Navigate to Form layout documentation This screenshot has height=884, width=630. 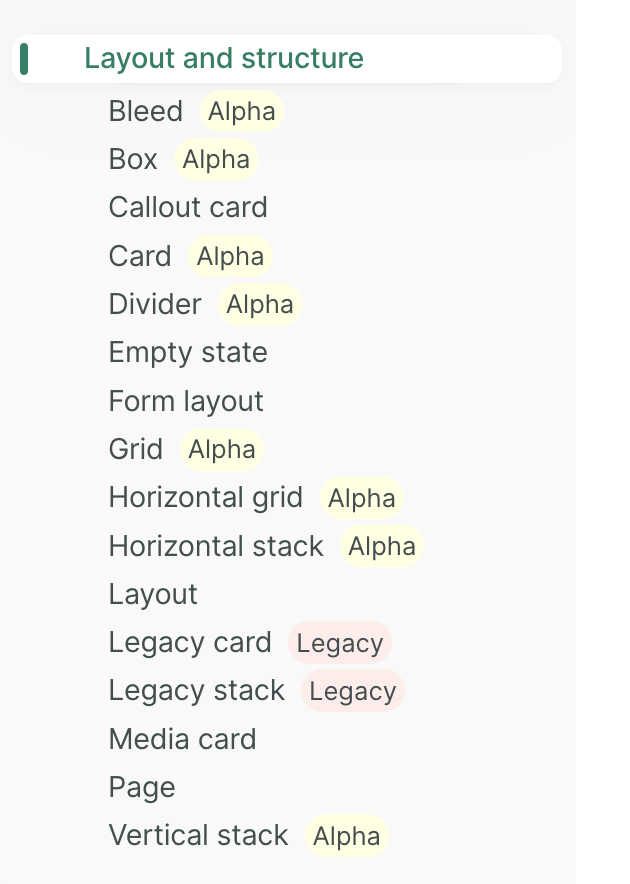click(x=186, y=400)
